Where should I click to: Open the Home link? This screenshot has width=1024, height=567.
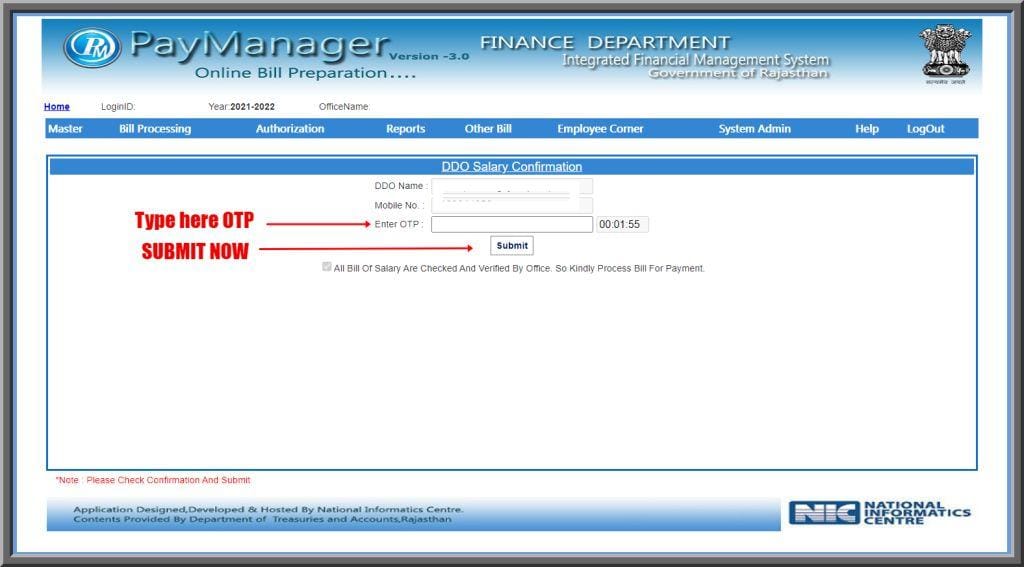[57, 106]
